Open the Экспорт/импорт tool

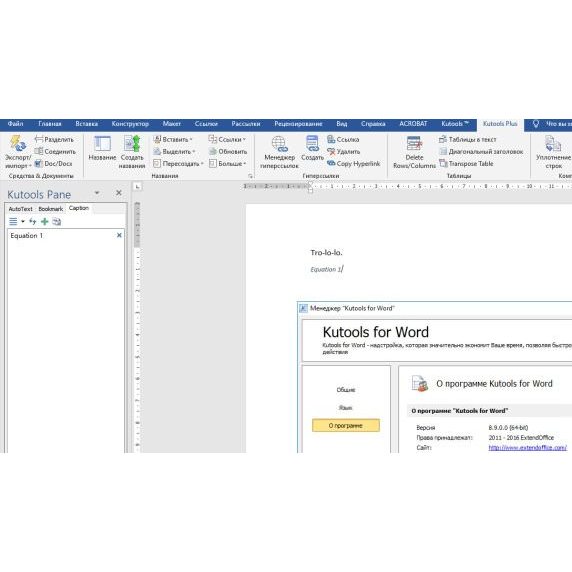coord(18,152)
